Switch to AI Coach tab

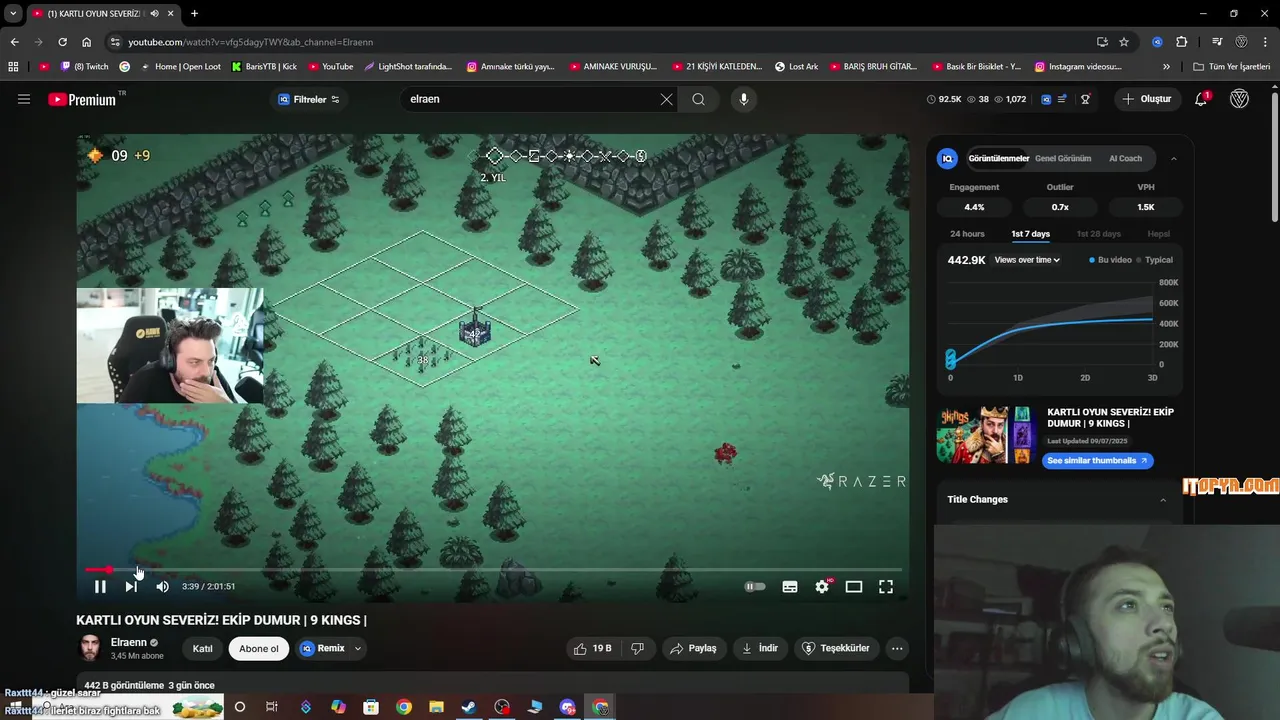pos(1125,158)
